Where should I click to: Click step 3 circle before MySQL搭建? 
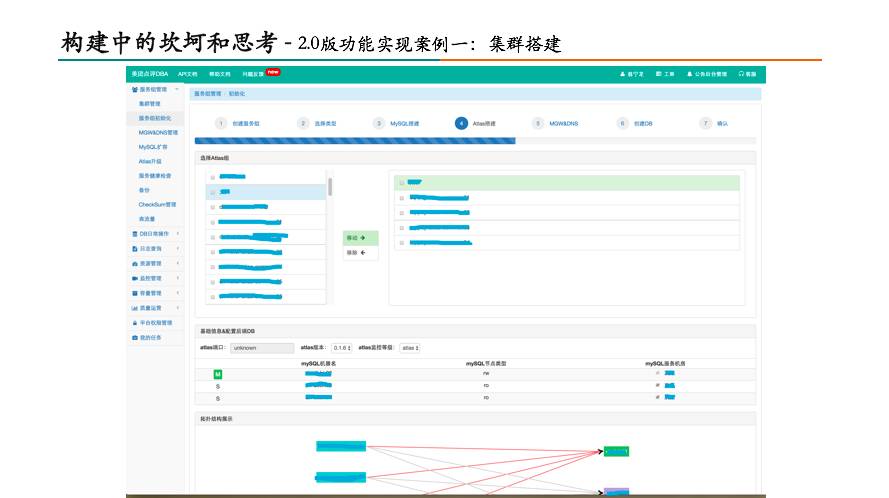[x=379, y=123]
